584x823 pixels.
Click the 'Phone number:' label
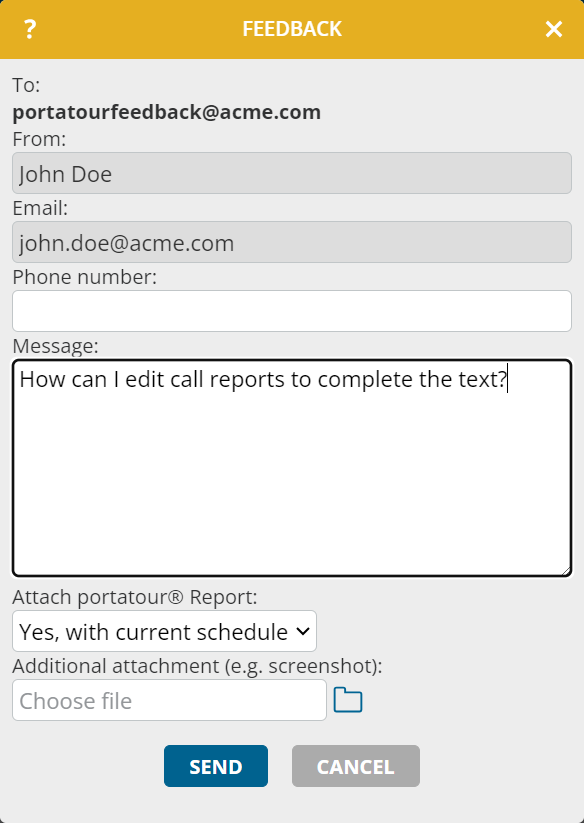coord(84,277)
